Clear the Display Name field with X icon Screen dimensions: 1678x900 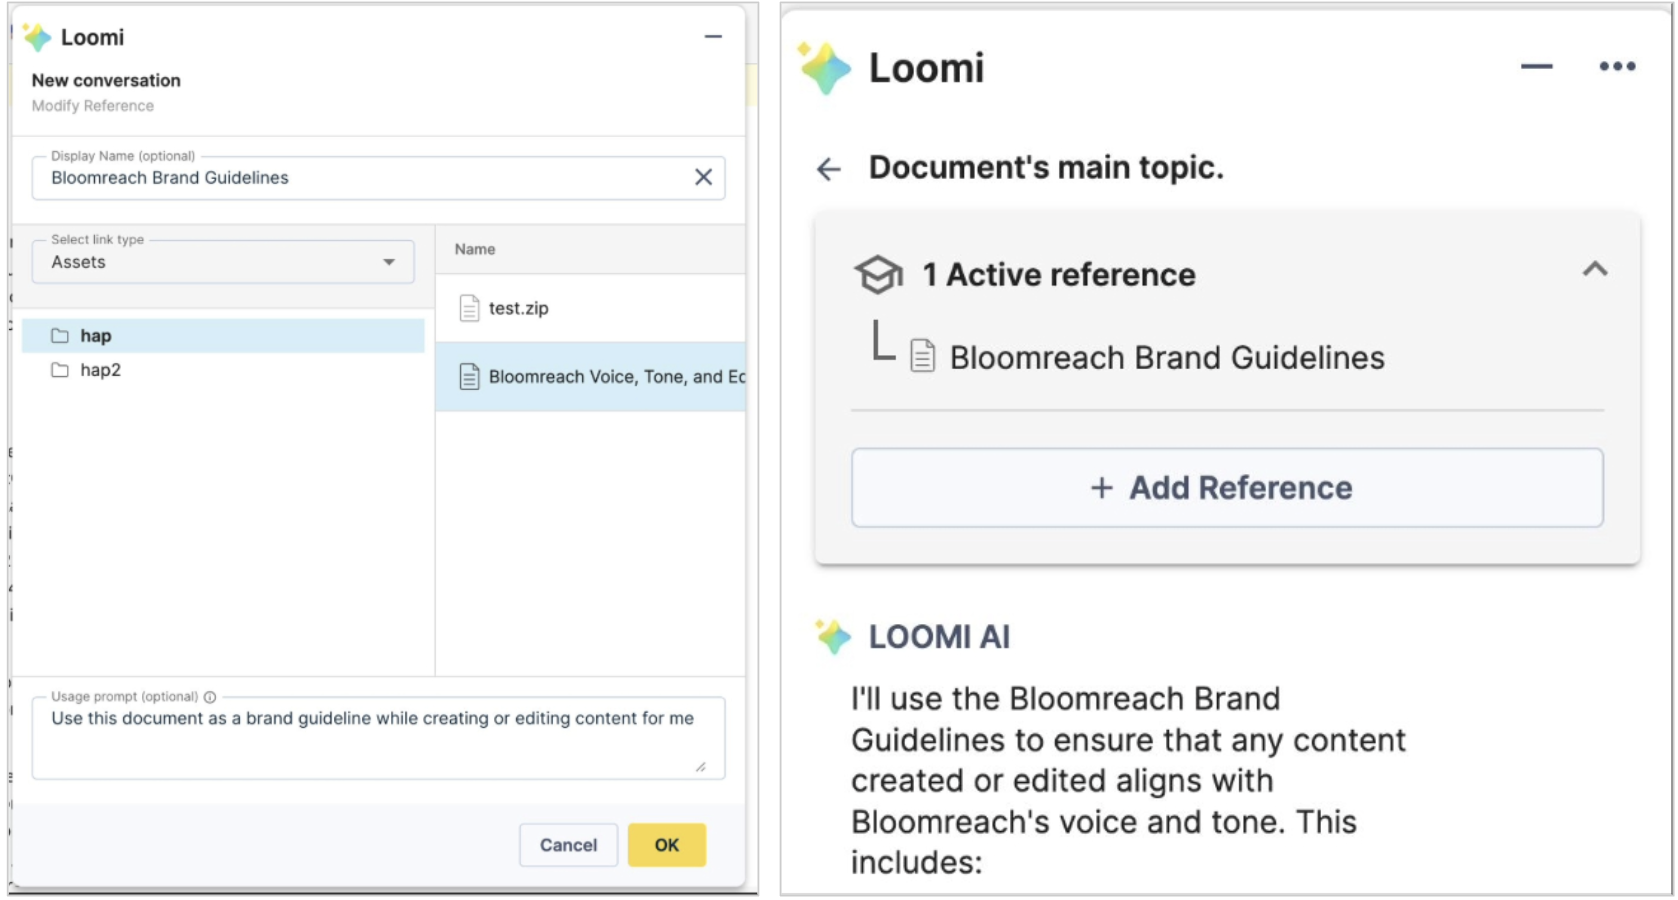coord(703,177)
